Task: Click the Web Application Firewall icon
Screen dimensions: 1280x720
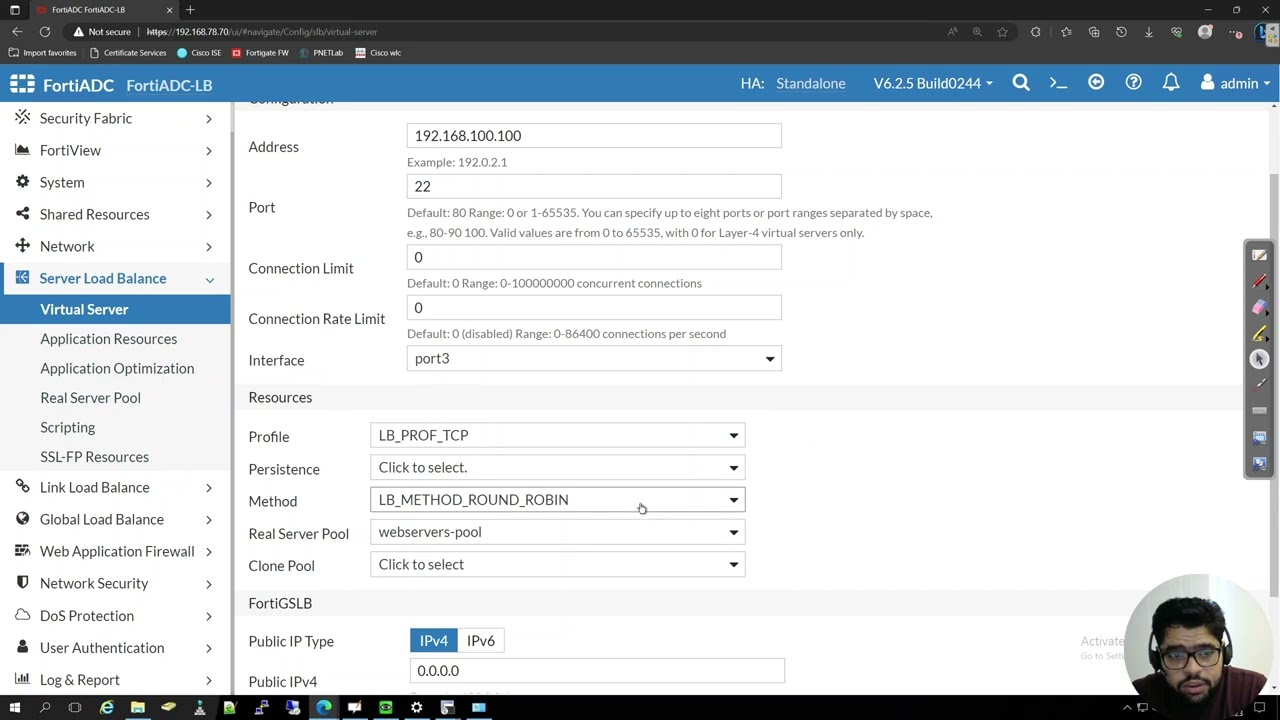Action: [22, 551]
